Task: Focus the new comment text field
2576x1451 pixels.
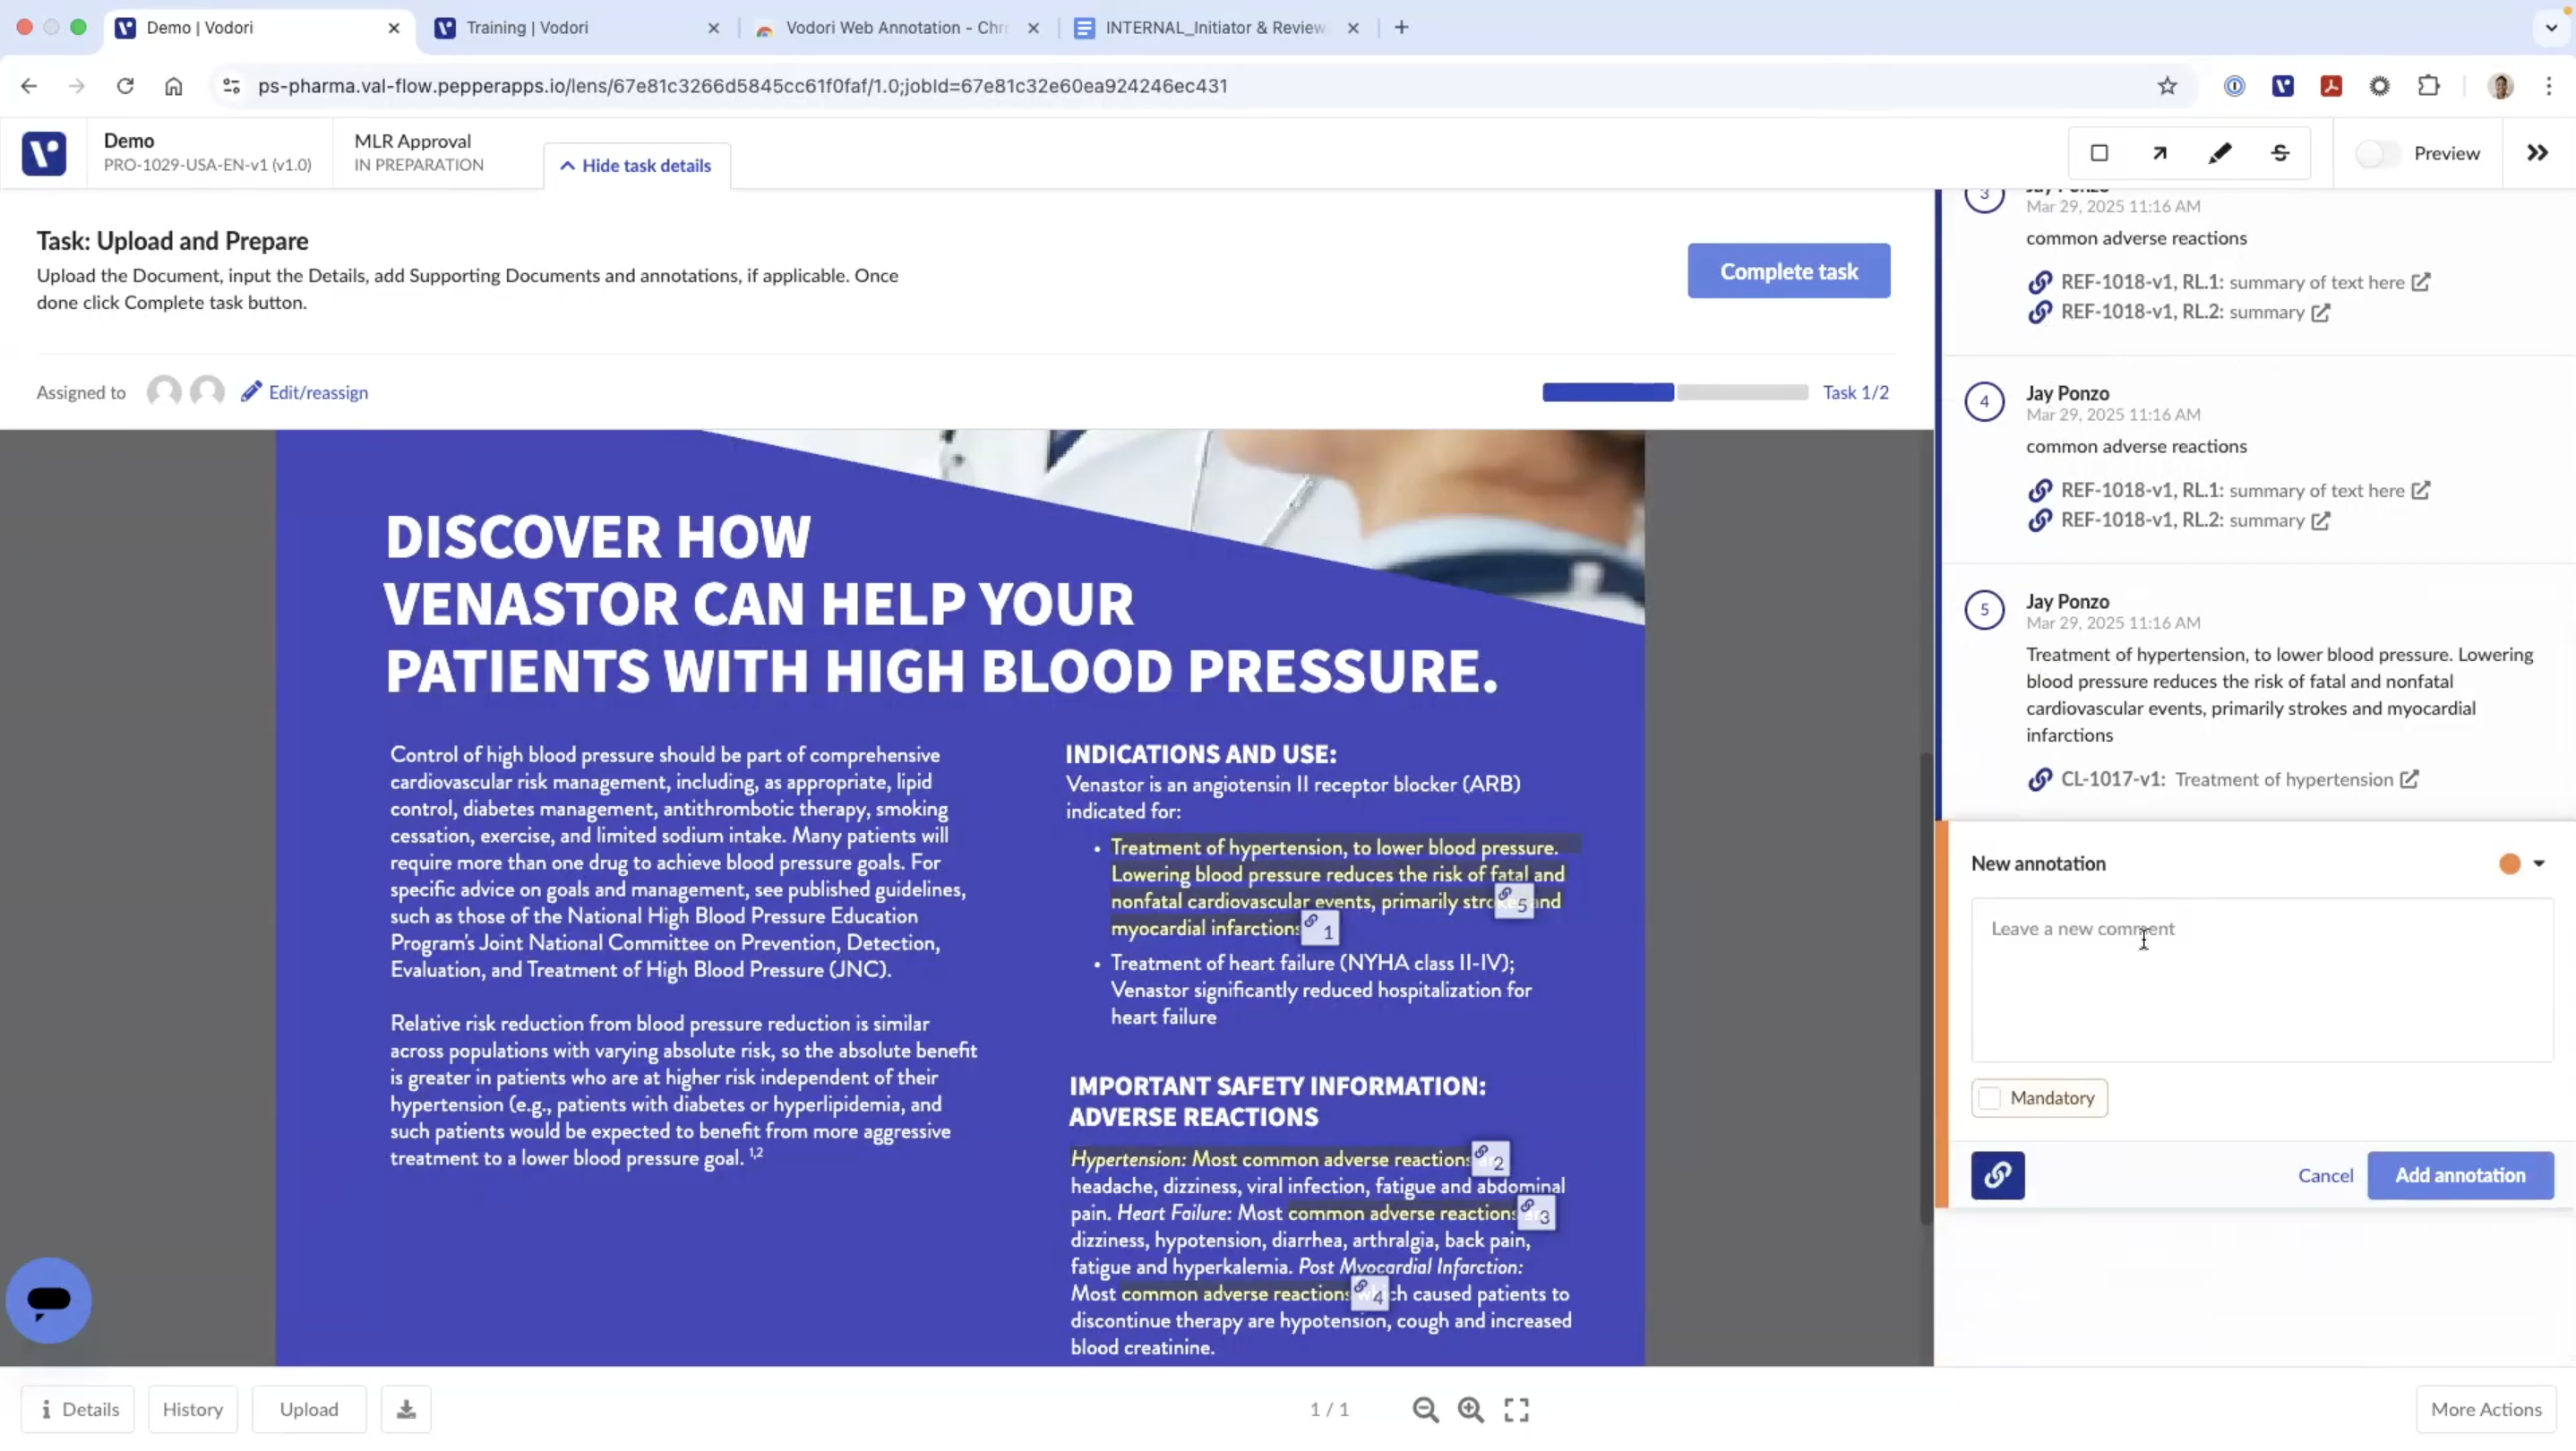Action: coord(2261,979)
